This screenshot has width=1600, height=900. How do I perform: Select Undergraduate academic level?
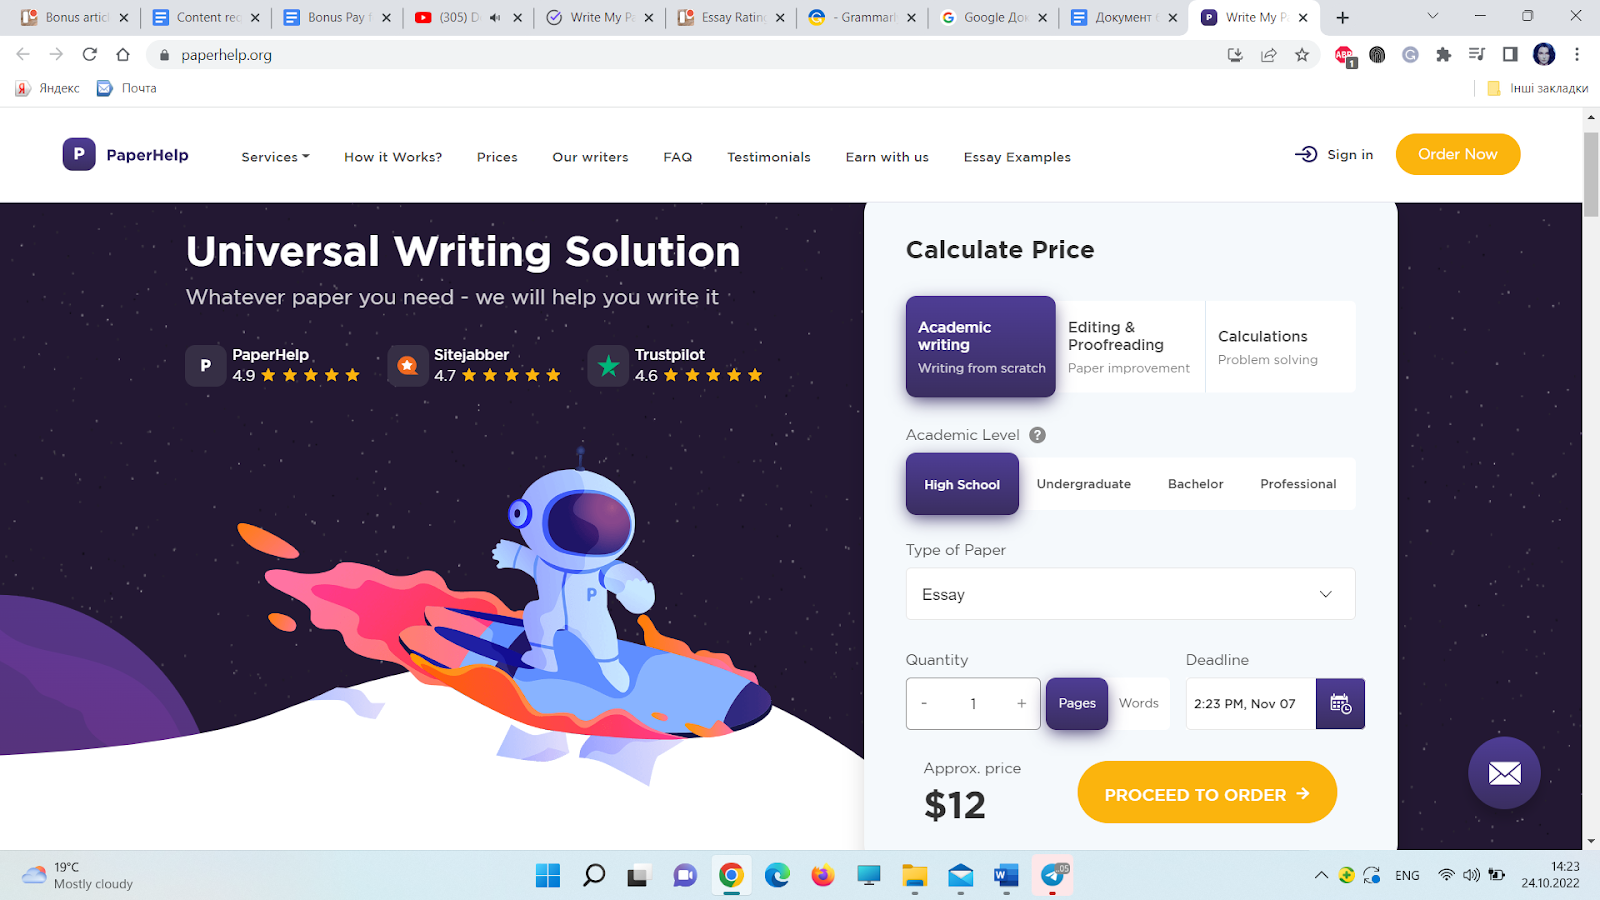(1083, 484)
